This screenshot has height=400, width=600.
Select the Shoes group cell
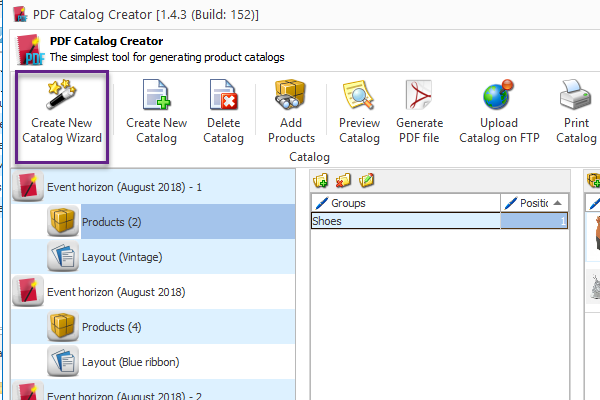point(406,221)
